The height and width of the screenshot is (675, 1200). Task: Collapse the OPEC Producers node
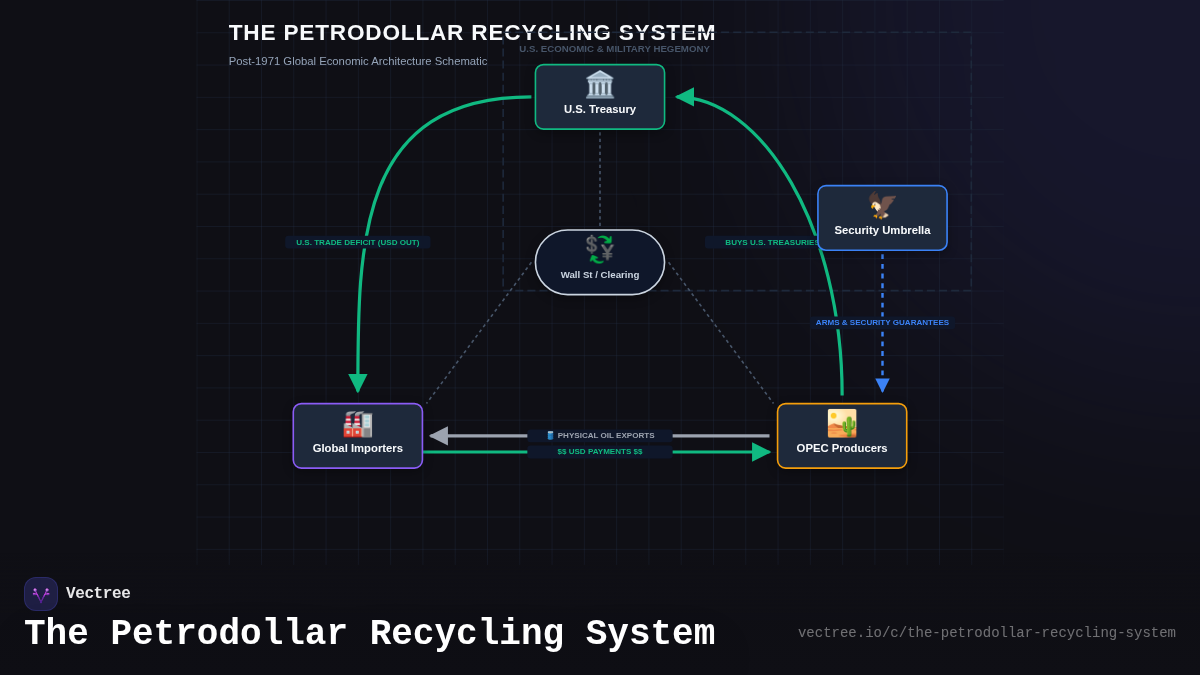(x=841, y=436)
